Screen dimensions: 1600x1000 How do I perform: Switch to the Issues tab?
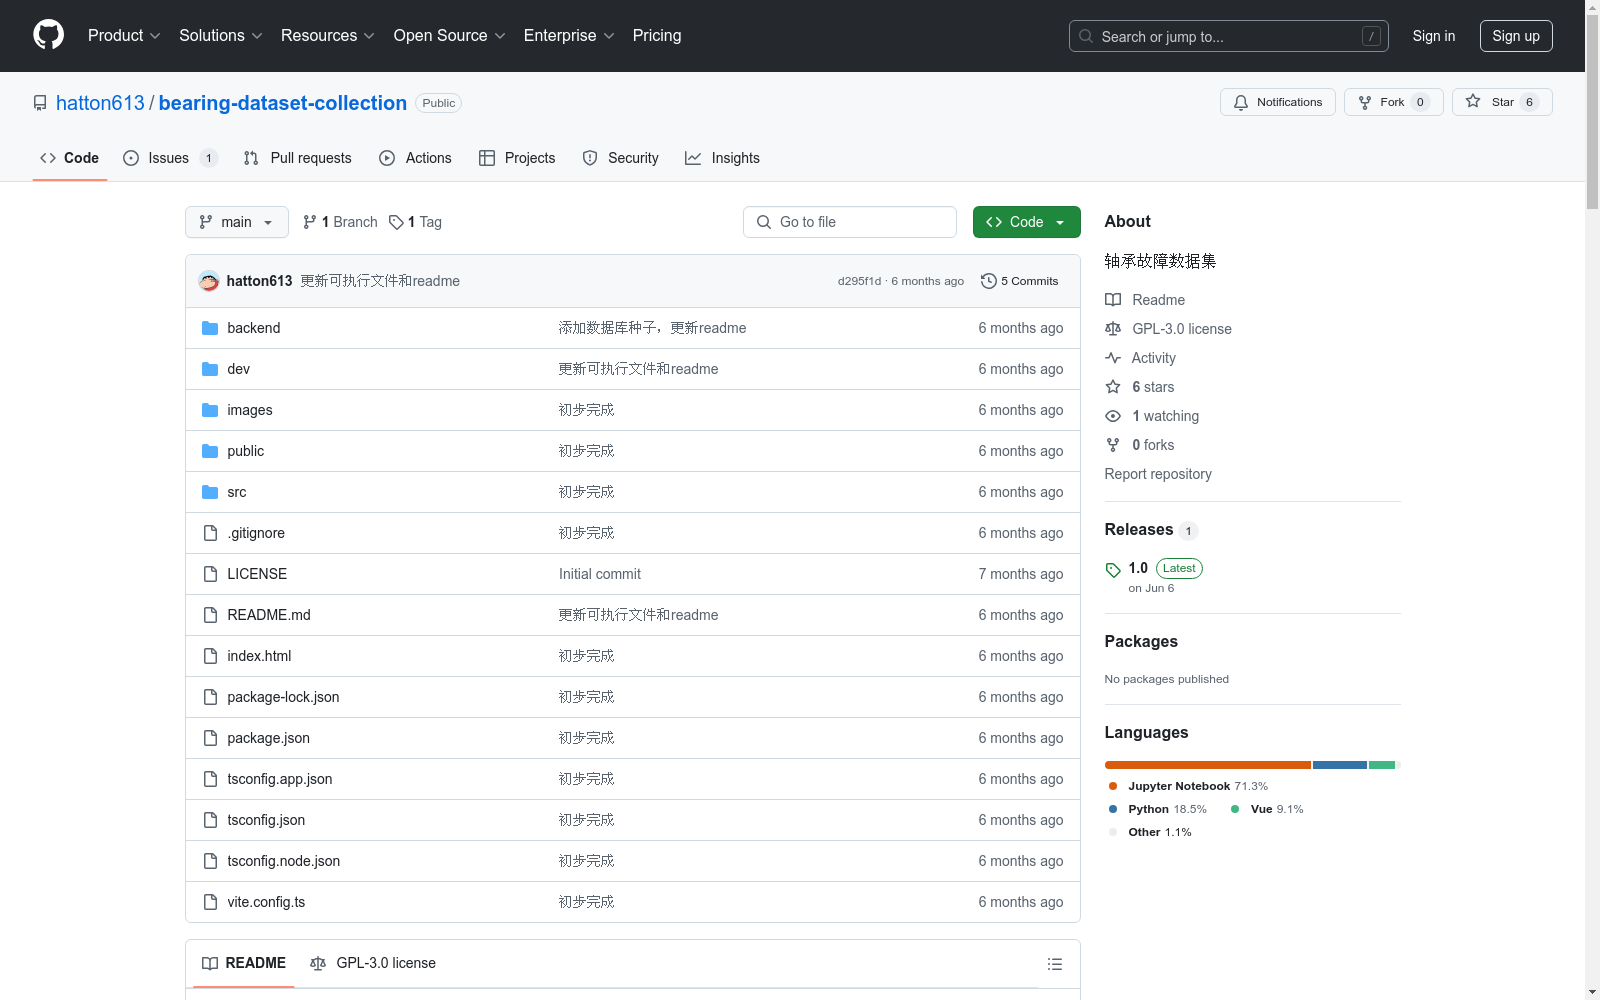169,158
